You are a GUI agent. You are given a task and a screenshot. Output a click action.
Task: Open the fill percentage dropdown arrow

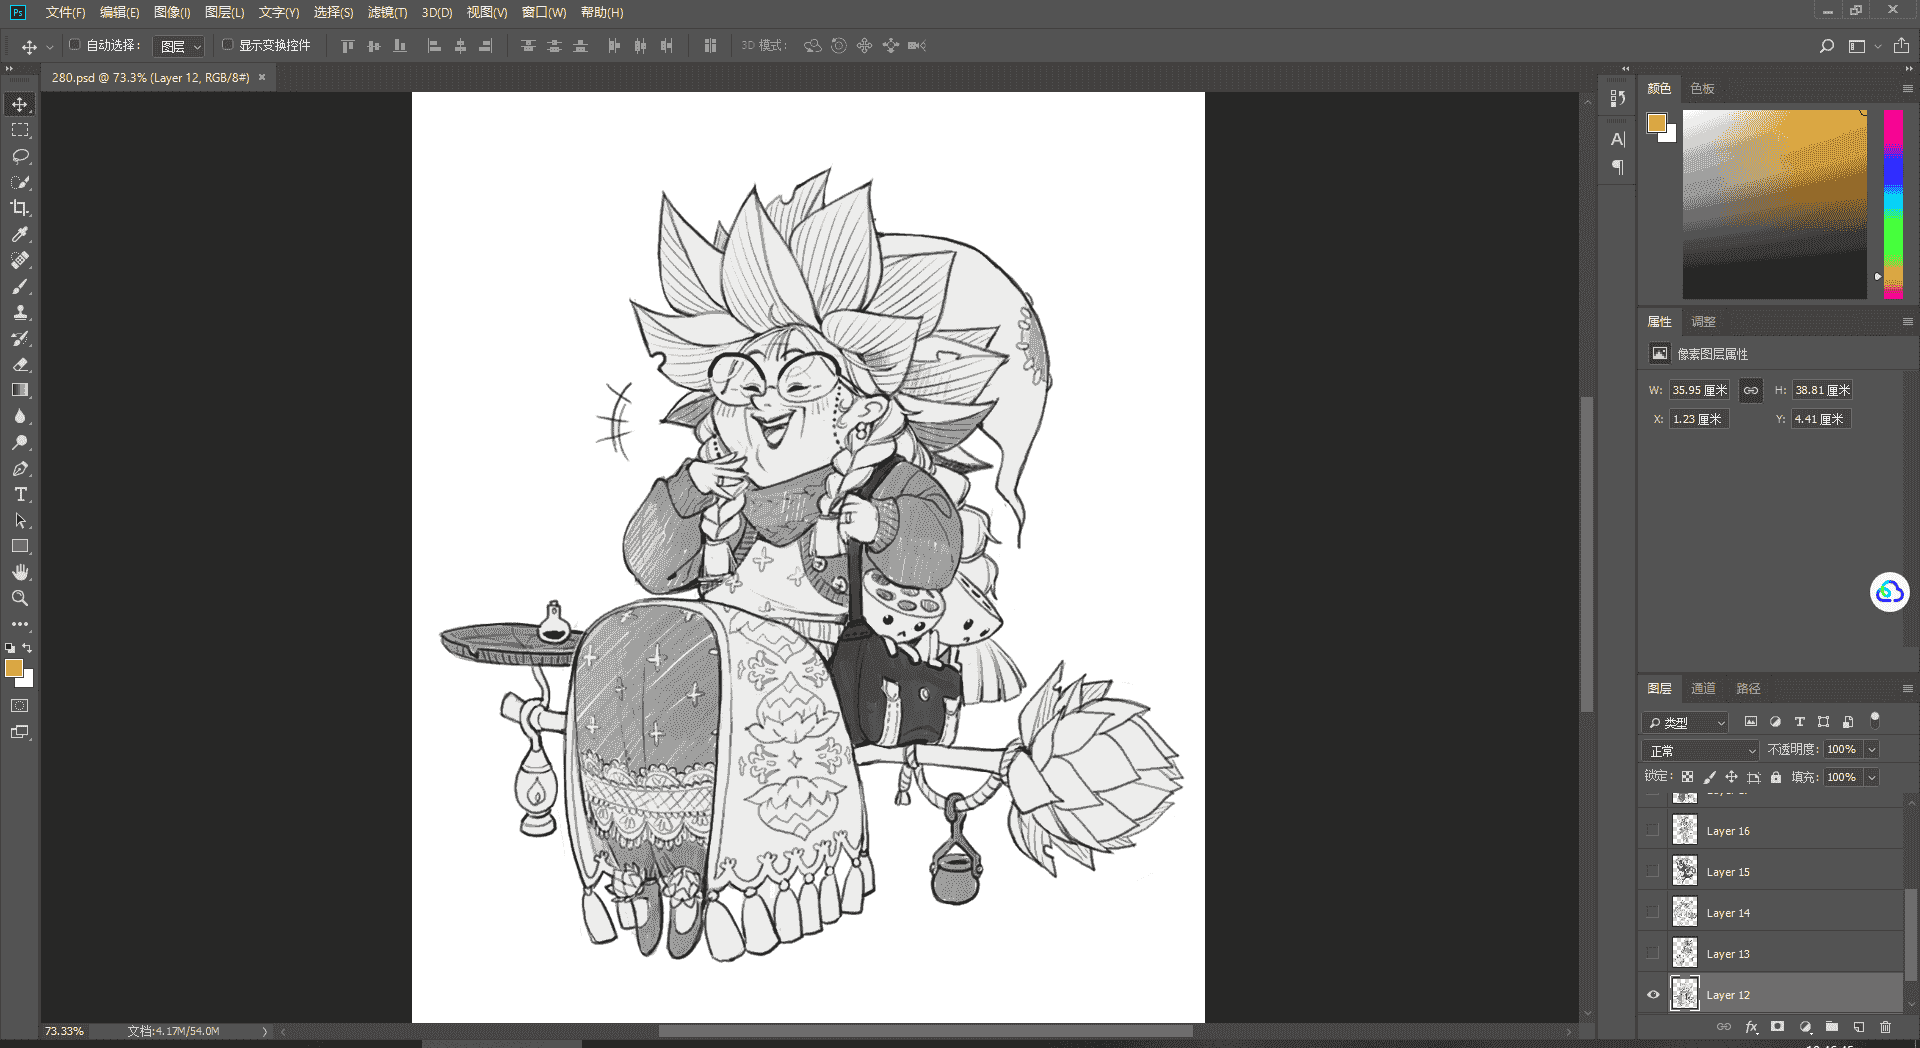pos(1871,777)
